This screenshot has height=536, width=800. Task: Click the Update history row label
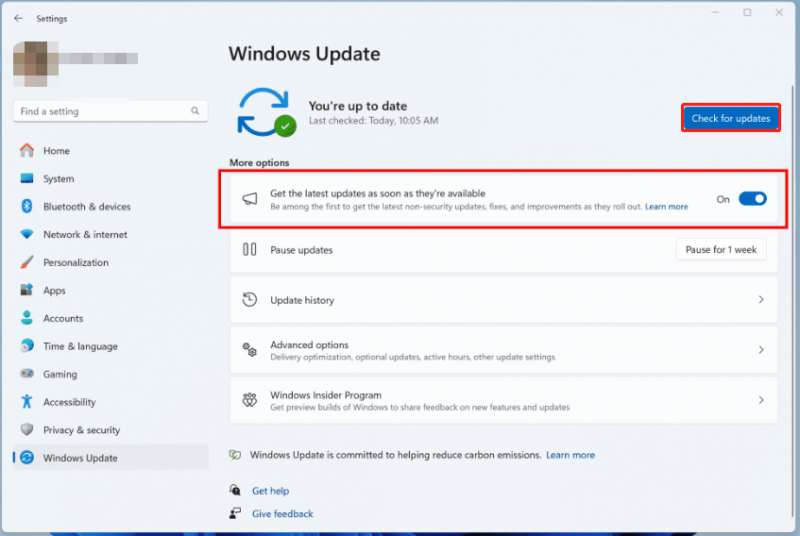302,300
